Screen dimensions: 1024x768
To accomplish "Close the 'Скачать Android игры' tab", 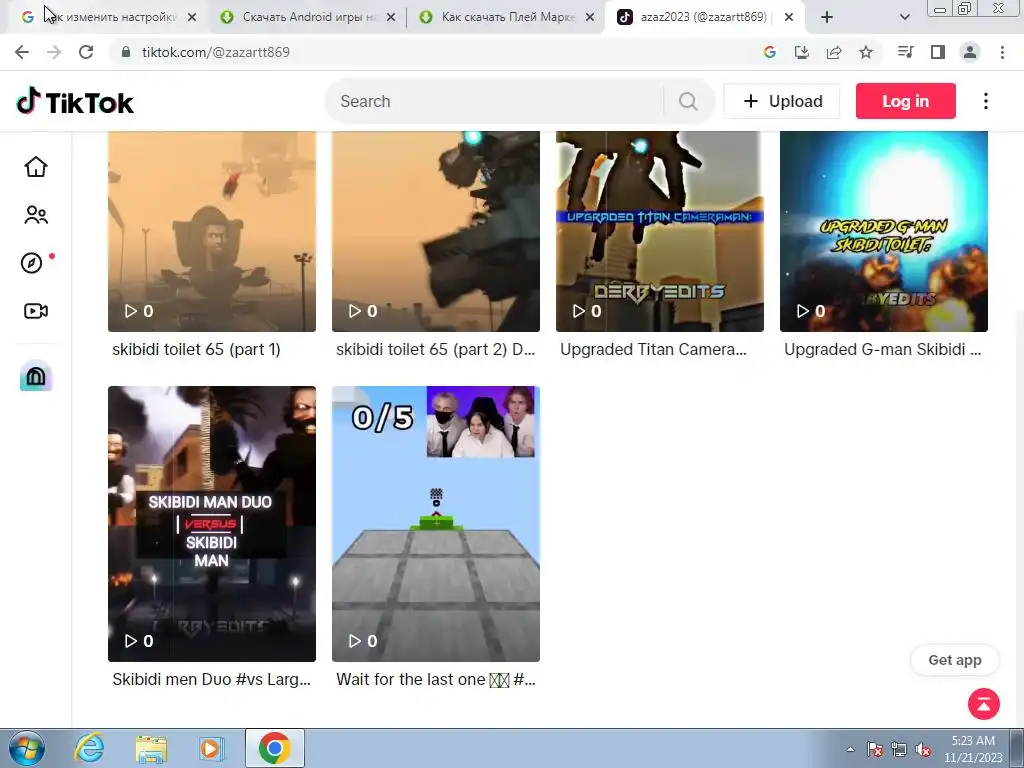I will point(391,18).
